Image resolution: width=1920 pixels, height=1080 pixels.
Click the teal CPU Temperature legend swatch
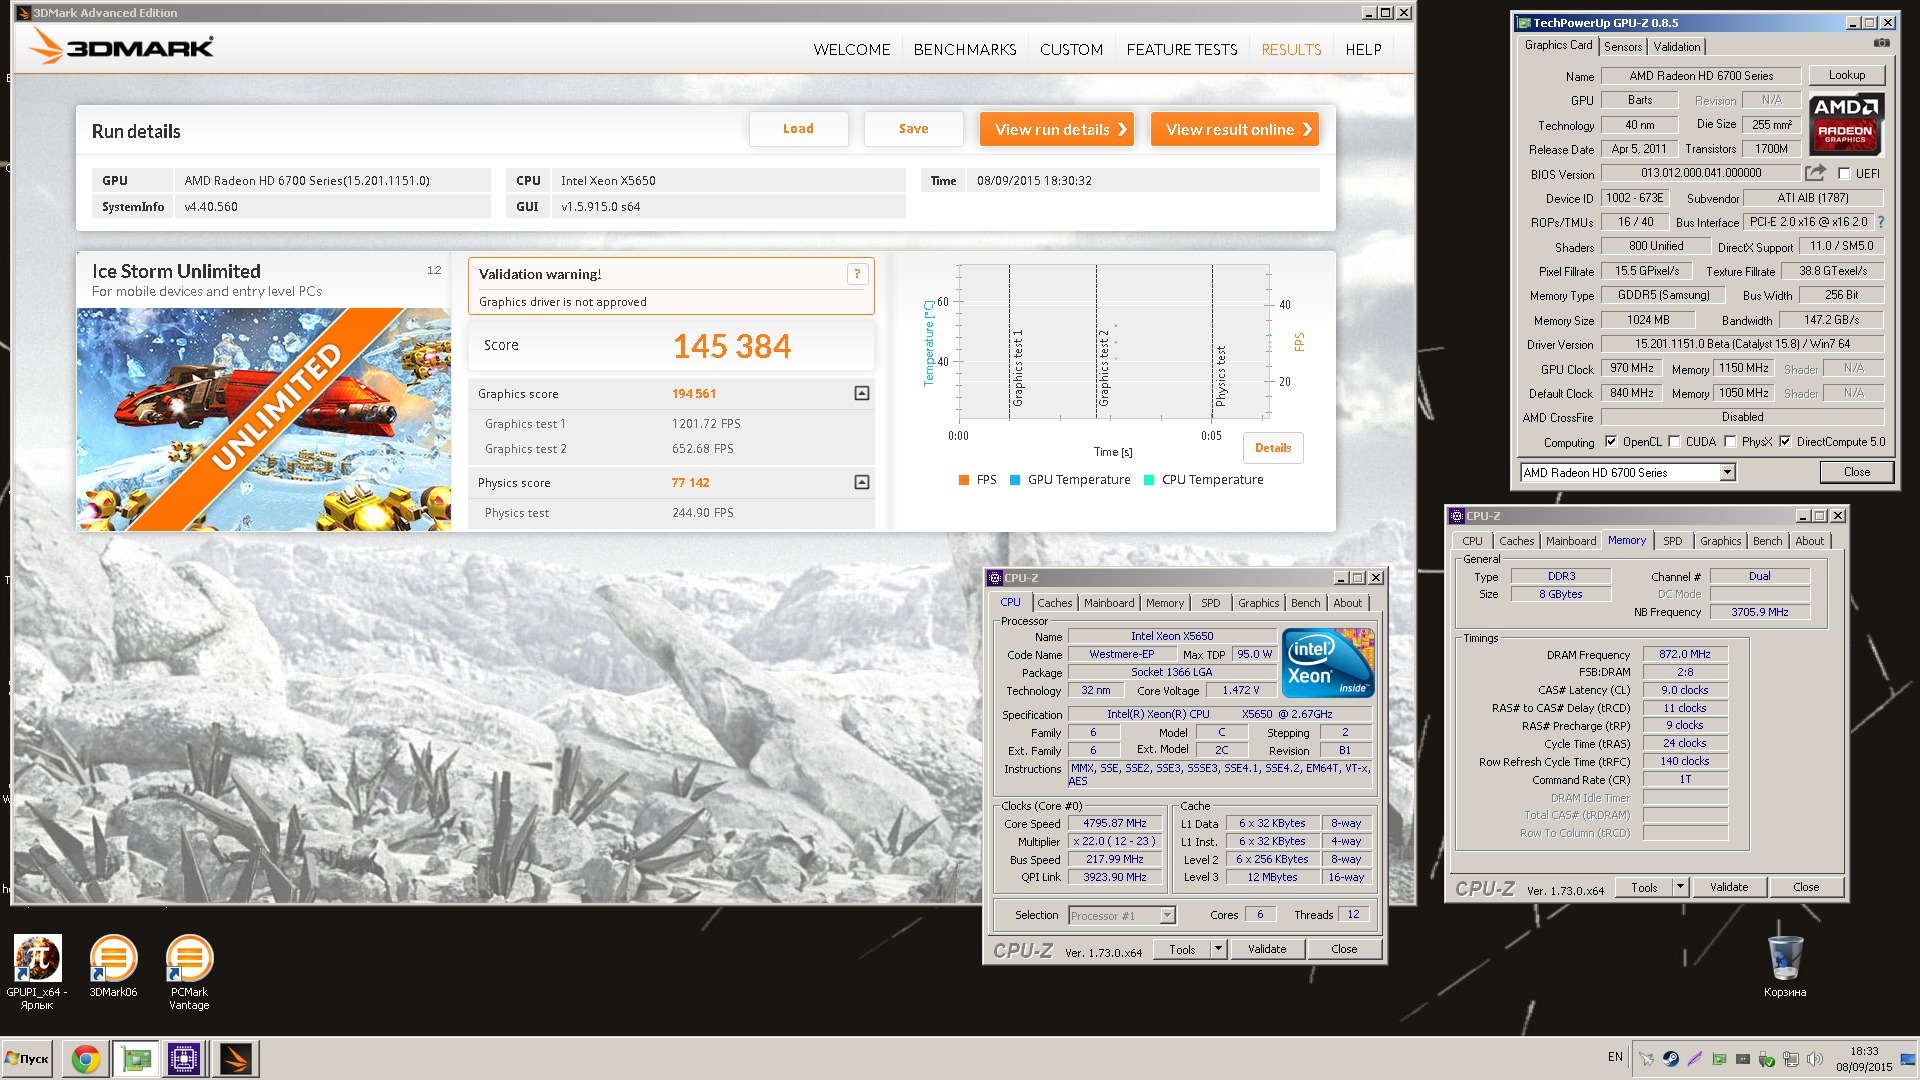click(1149, 480)
